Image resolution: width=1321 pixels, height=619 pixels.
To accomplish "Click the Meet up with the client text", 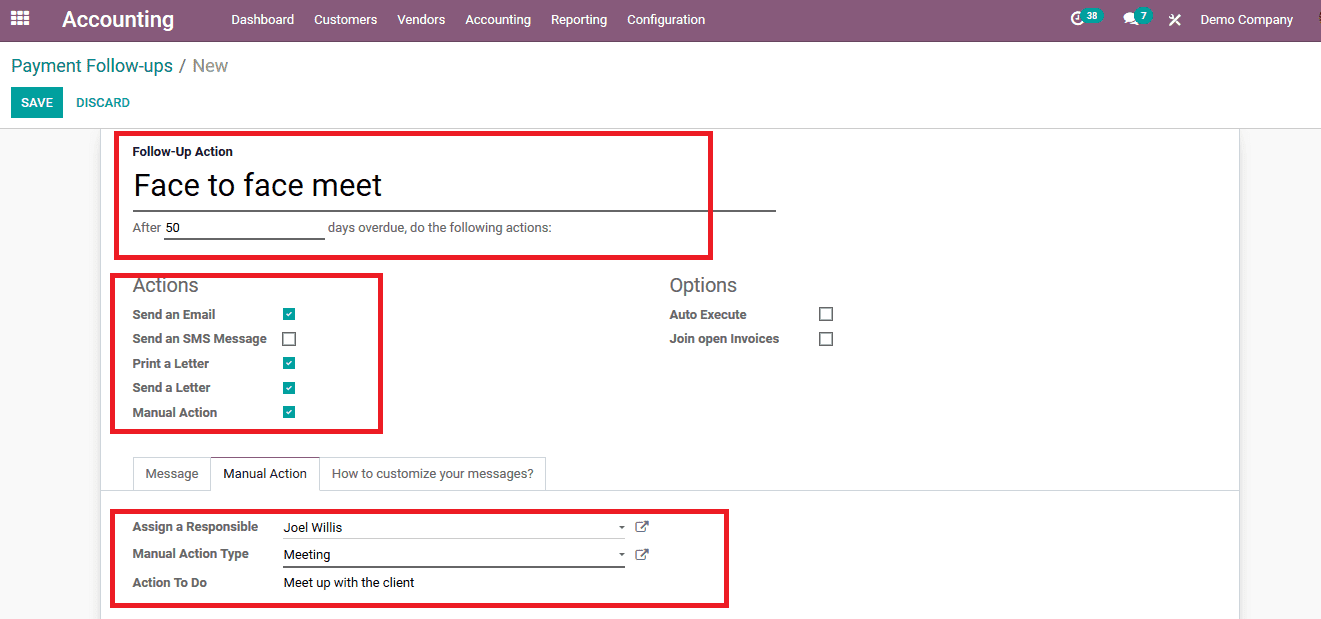I will coord(349,583).
